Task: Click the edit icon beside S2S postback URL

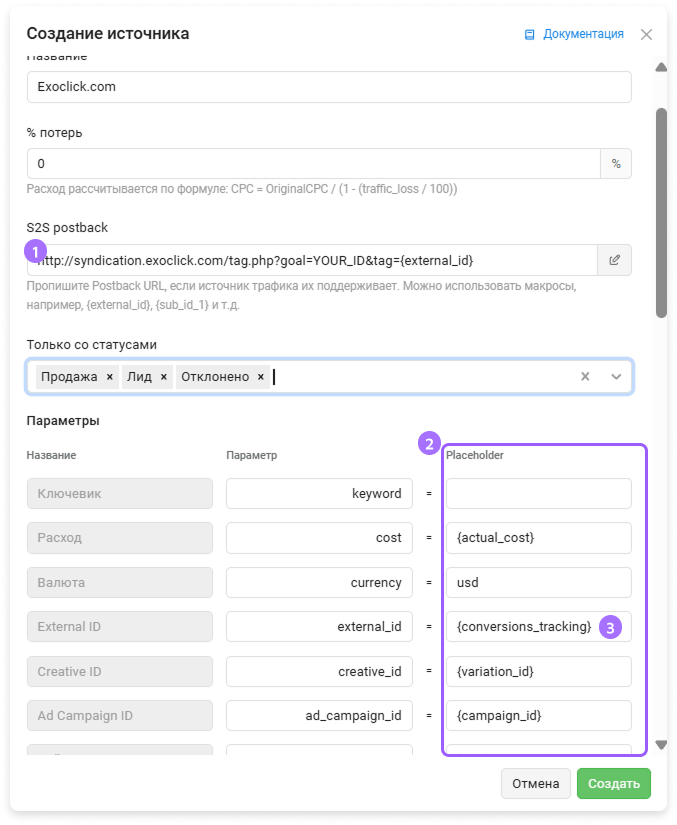Action: point(615,260)
